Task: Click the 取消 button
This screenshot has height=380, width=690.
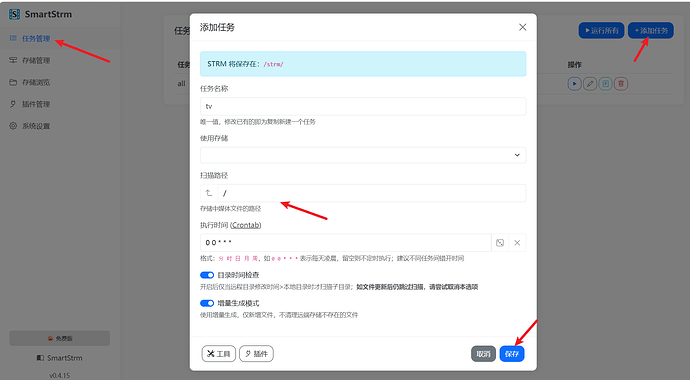Action: tap(483, 354)
